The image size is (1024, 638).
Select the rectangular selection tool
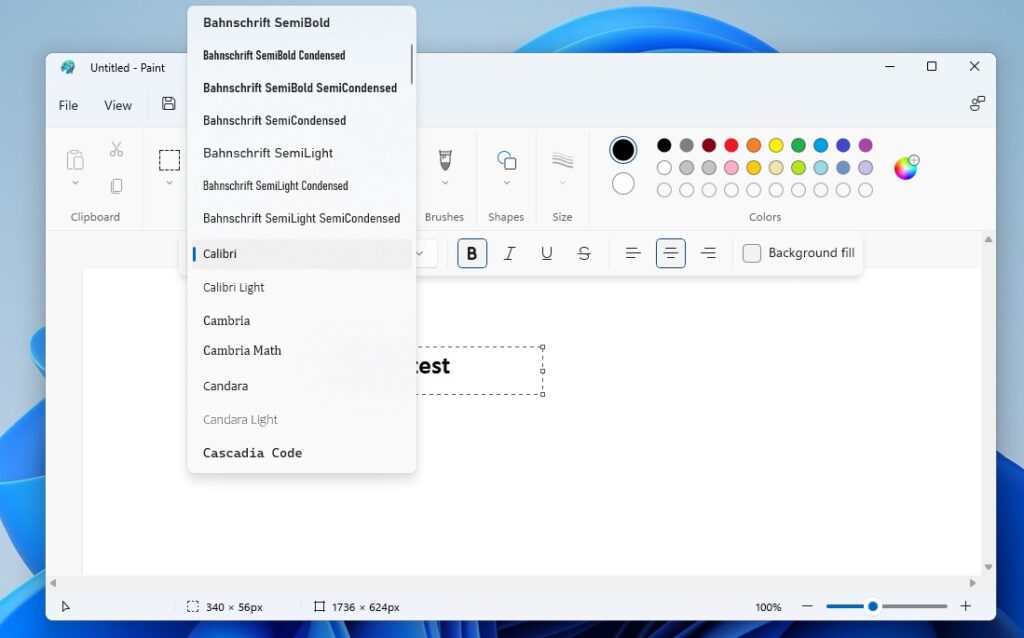(x=169, y=160)
